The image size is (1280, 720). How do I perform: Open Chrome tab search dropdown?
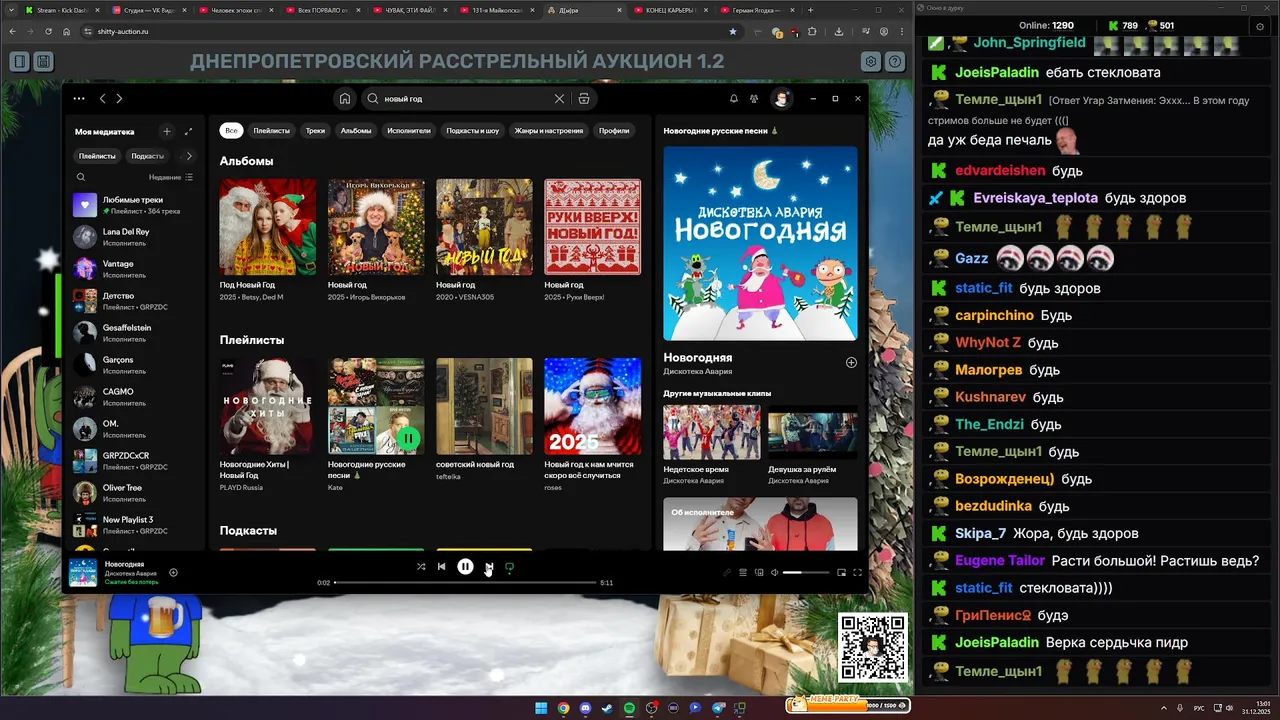[11, 10]
